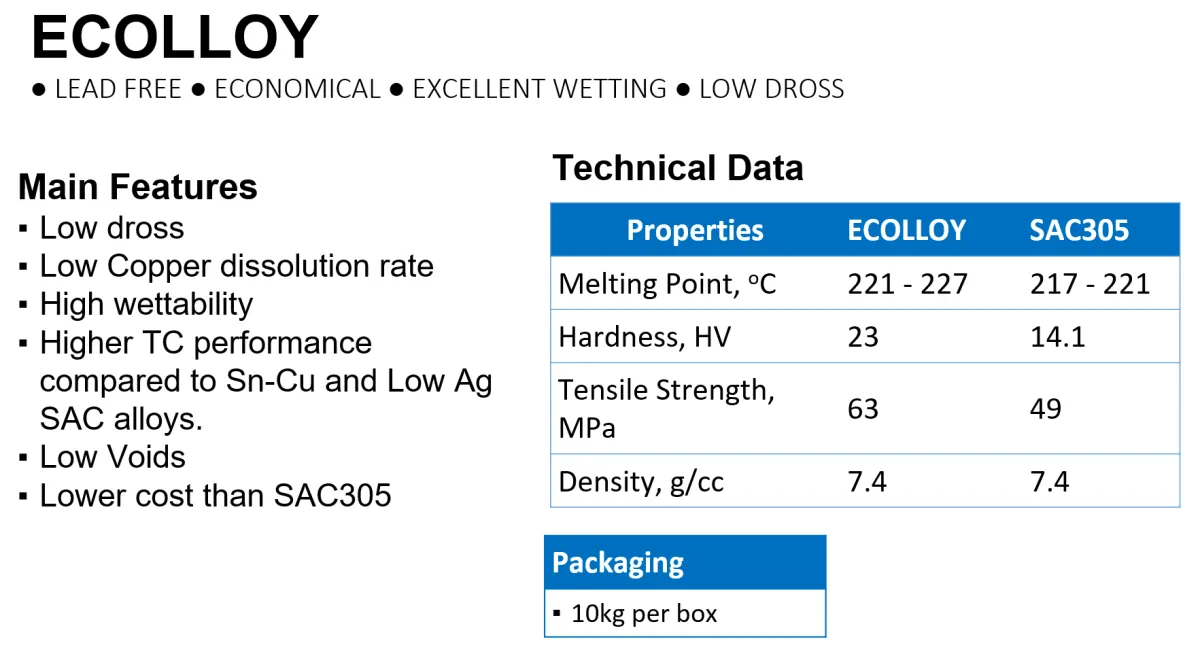Select the LEAD FREE tagline text
Screen dimensions: 1200x654
[118, 89]
